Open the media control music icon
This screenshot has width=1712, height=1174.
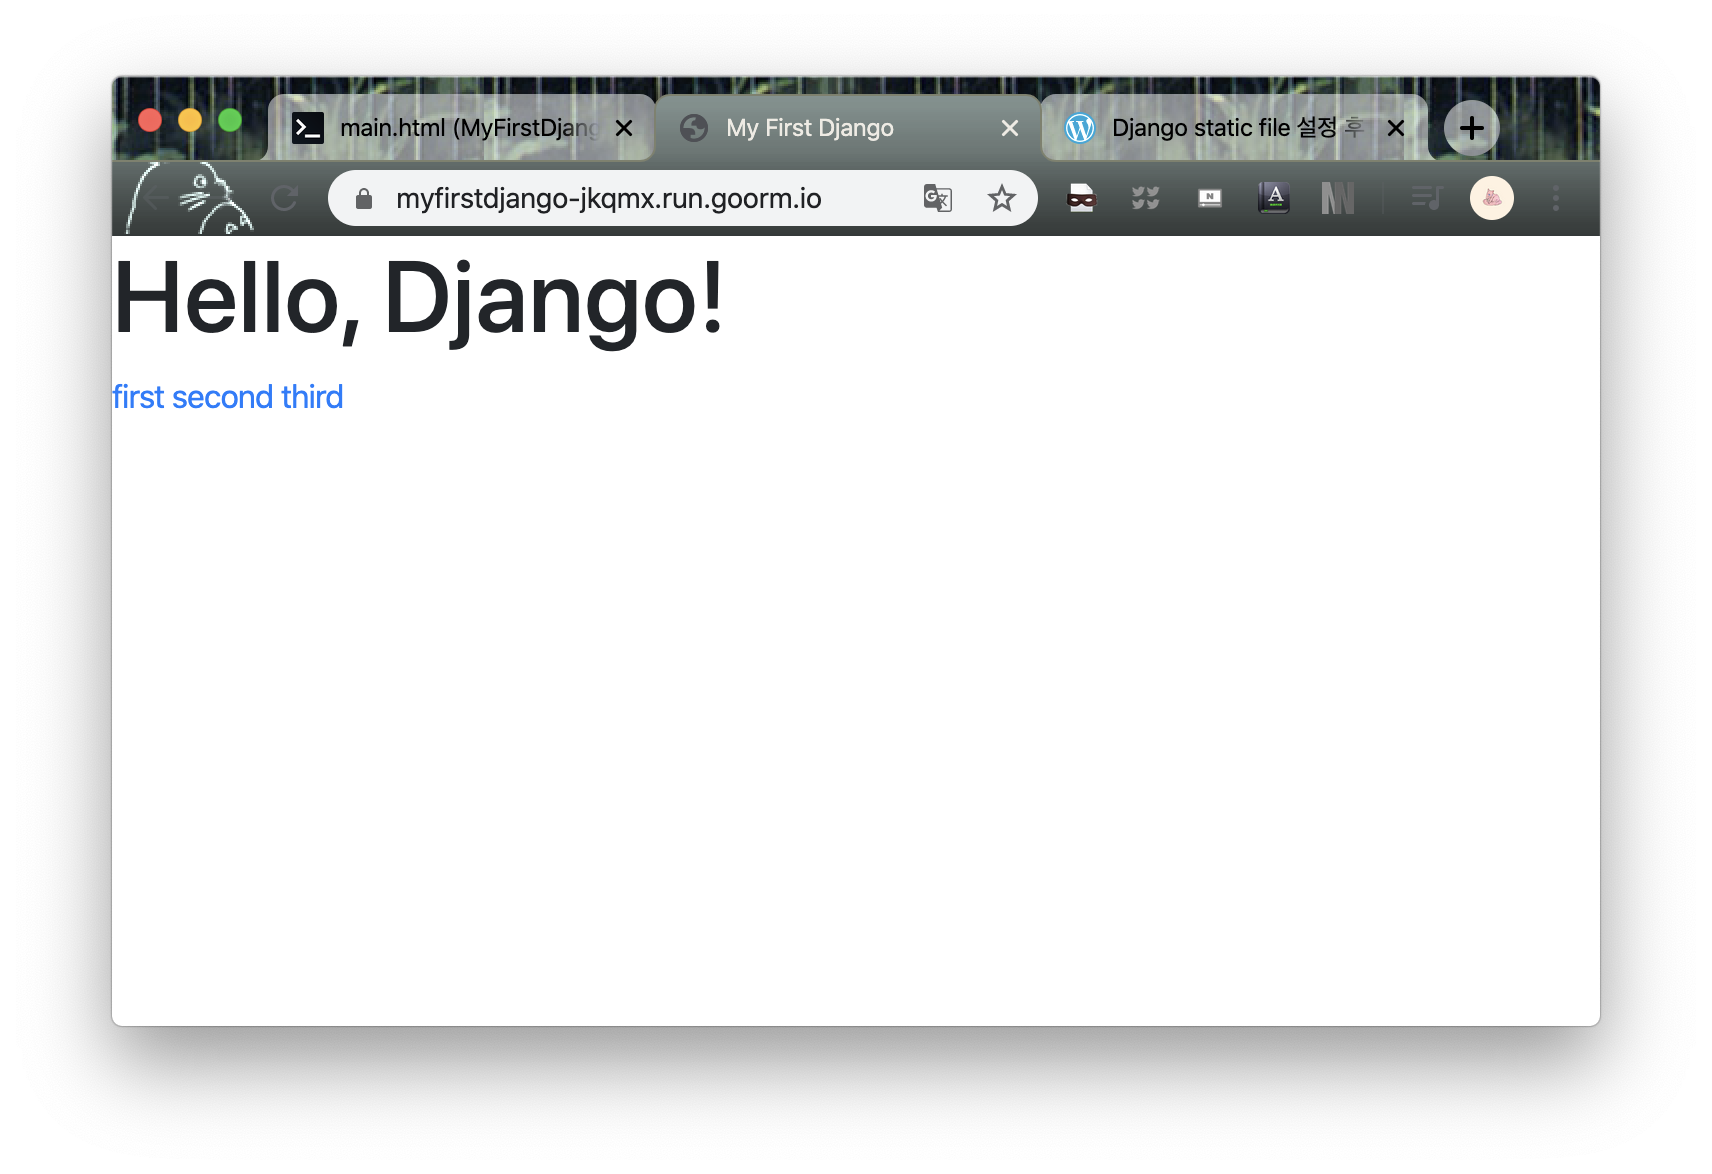[x=1427, y=198]
